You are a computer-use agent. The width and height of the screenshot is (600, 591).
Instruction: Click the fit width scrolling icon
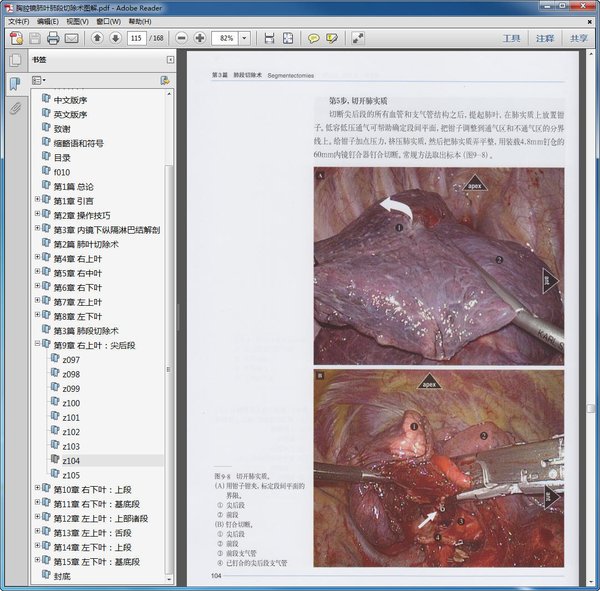pos(269,38)
